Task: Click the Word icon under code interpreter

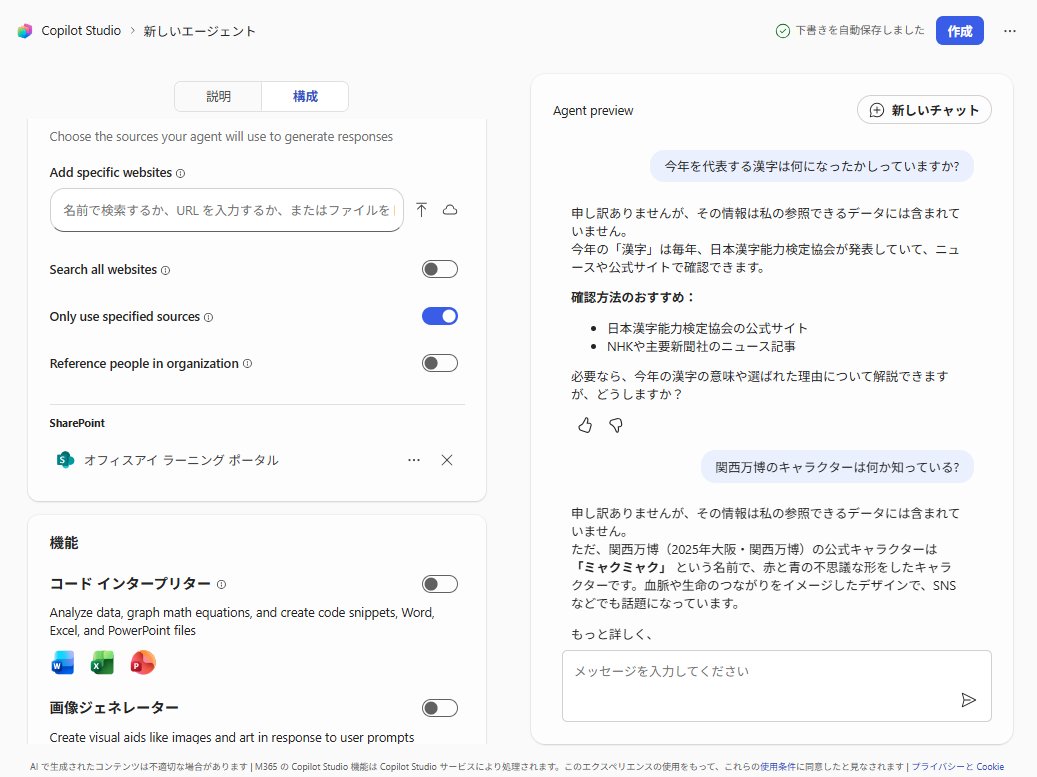Action: point(63,663)
